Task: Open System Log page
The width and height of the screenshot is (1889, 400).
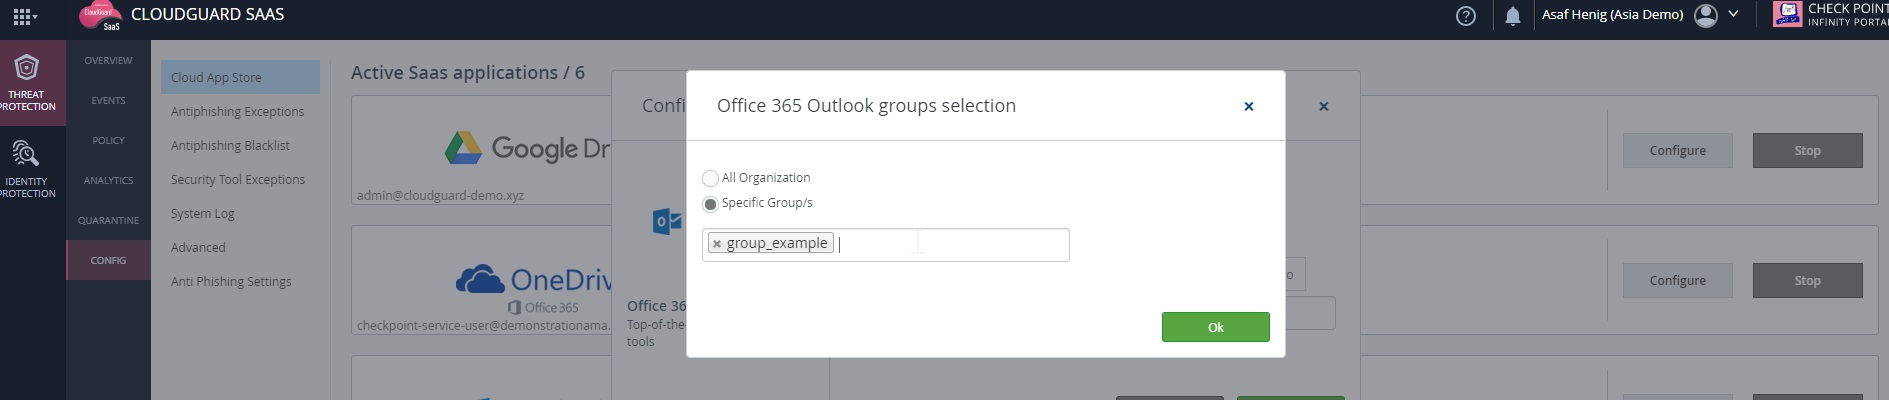Action: click(x=203, y=213)
